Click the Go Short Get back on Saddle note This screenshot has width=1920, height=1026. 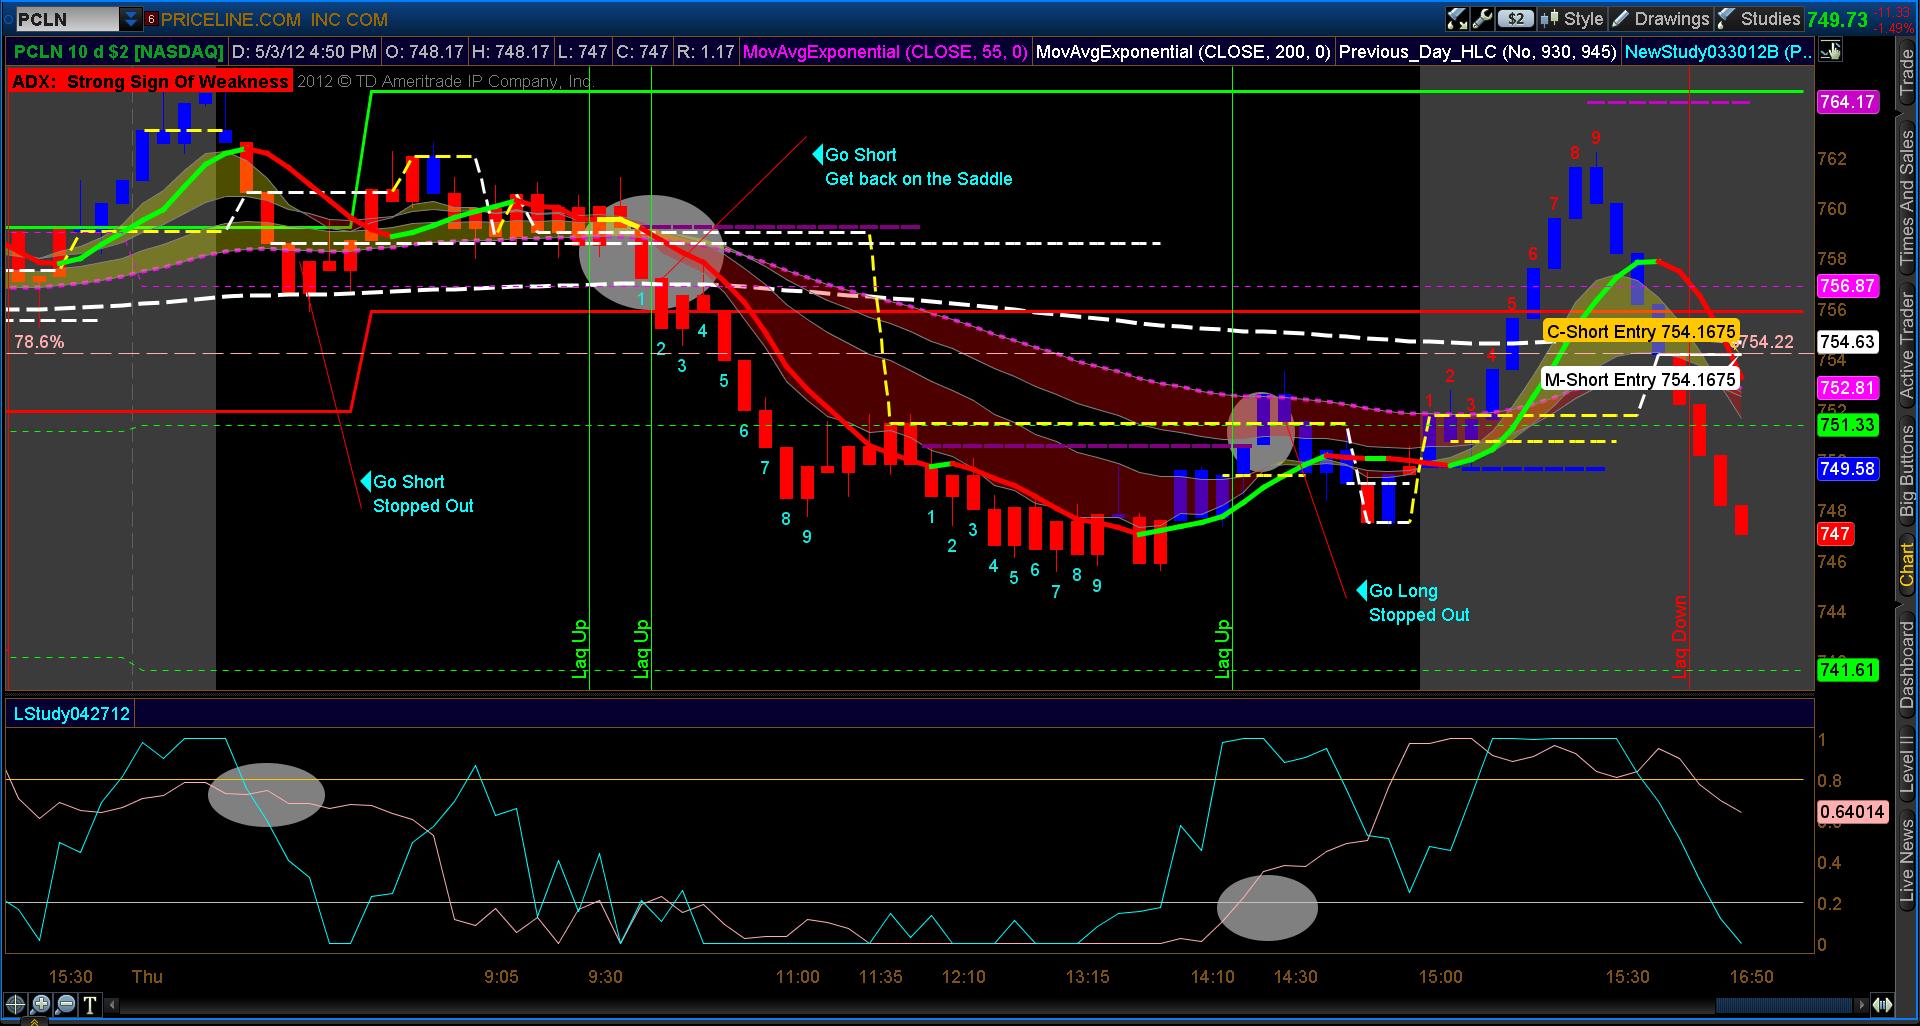[x=914, y=167]
